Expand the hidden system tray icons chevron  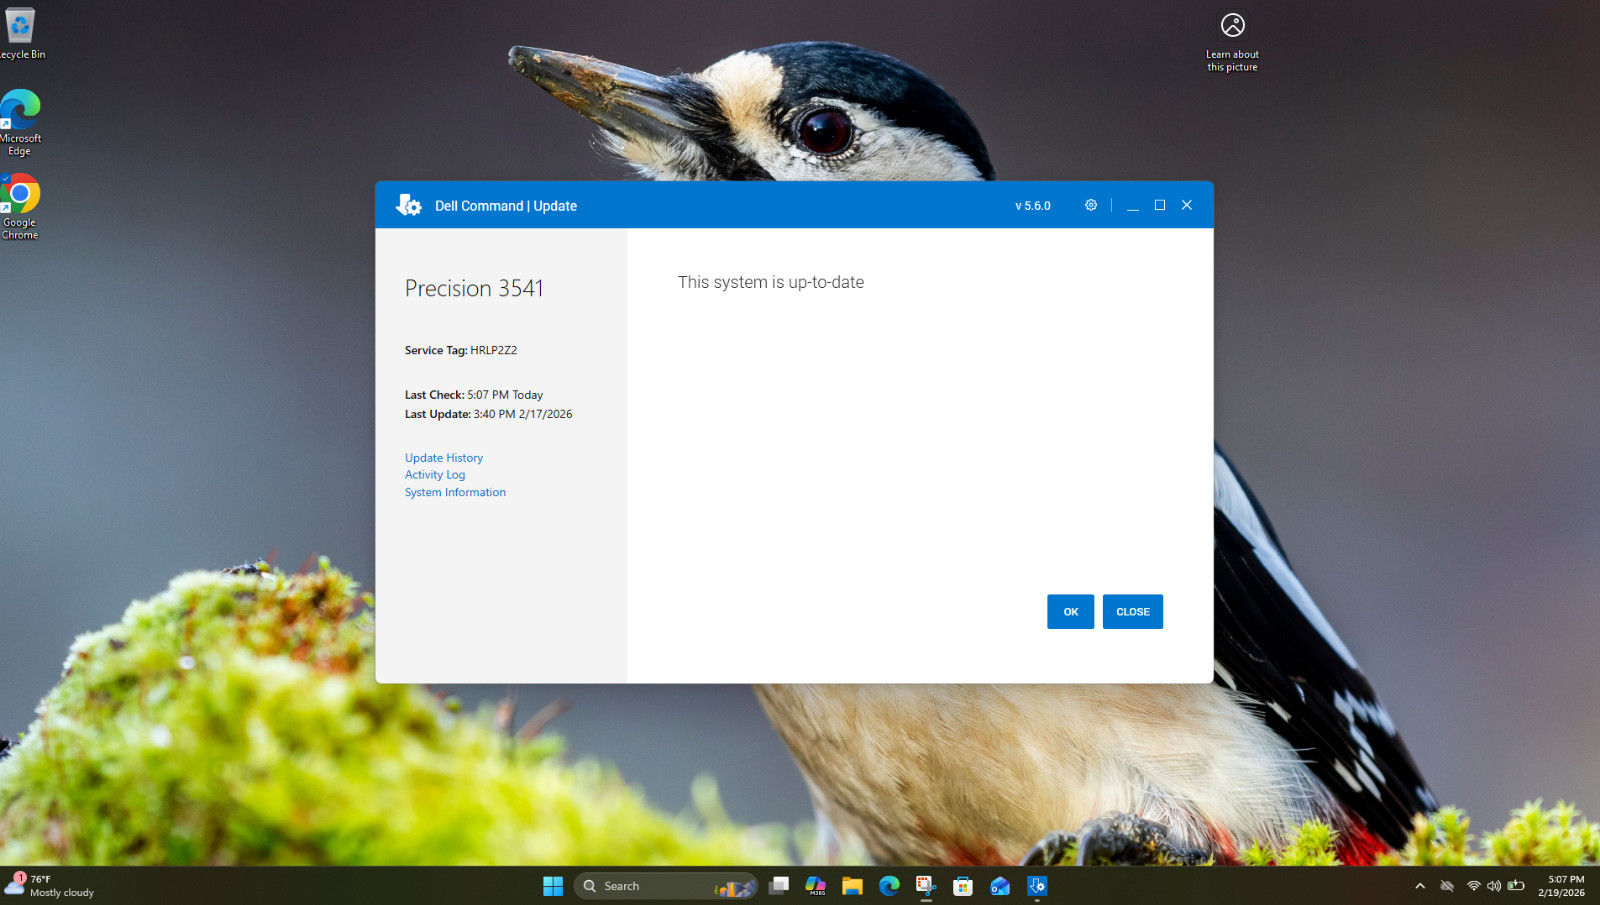tap(1420, 886)
